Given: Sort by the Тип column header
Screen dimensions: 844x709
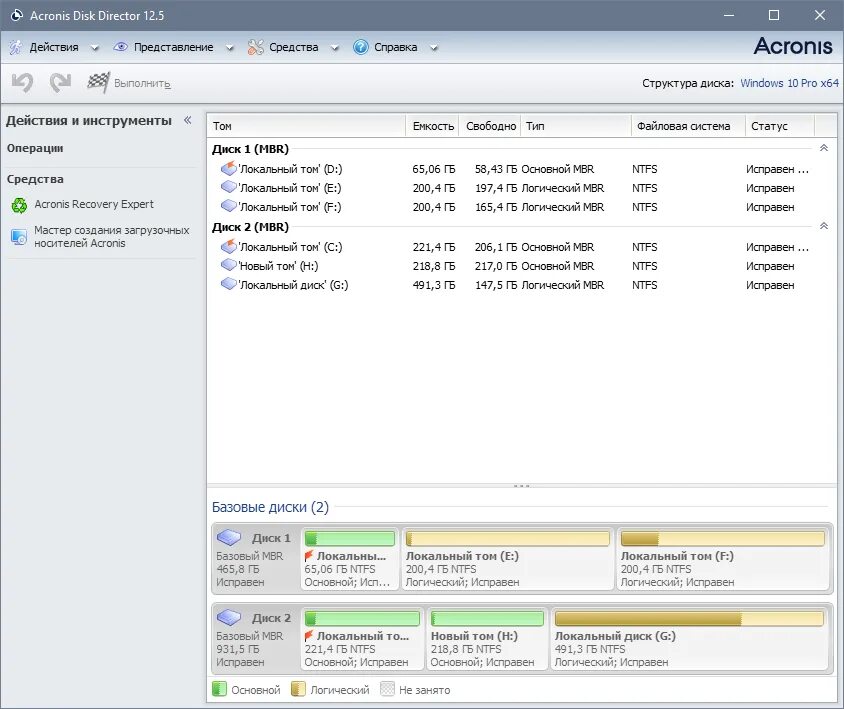Looking at the screenshot, I should pyautogui.click(x=575, y=126).
